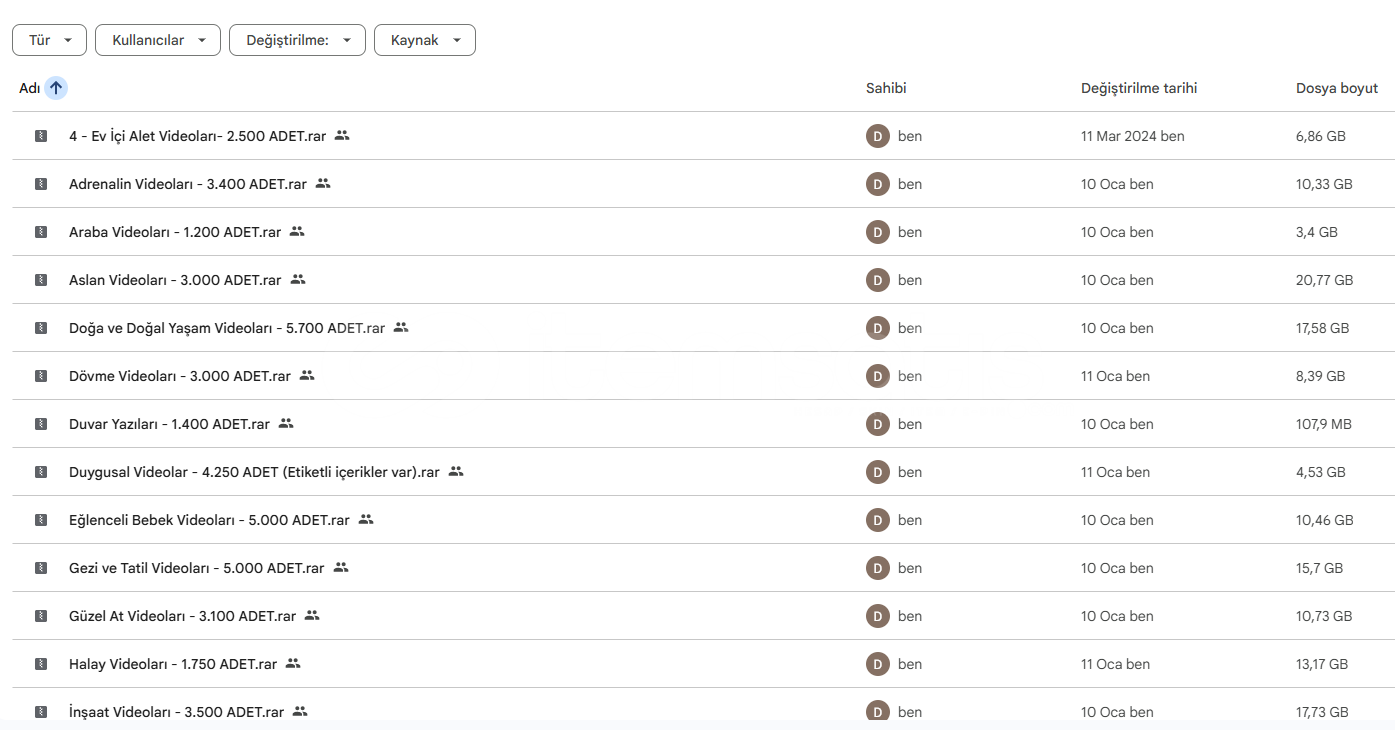Click the shared icon next to Duvar Yazıları
Screen dimensions: 1395x730
pyautogui.click(x=286, y=424)
